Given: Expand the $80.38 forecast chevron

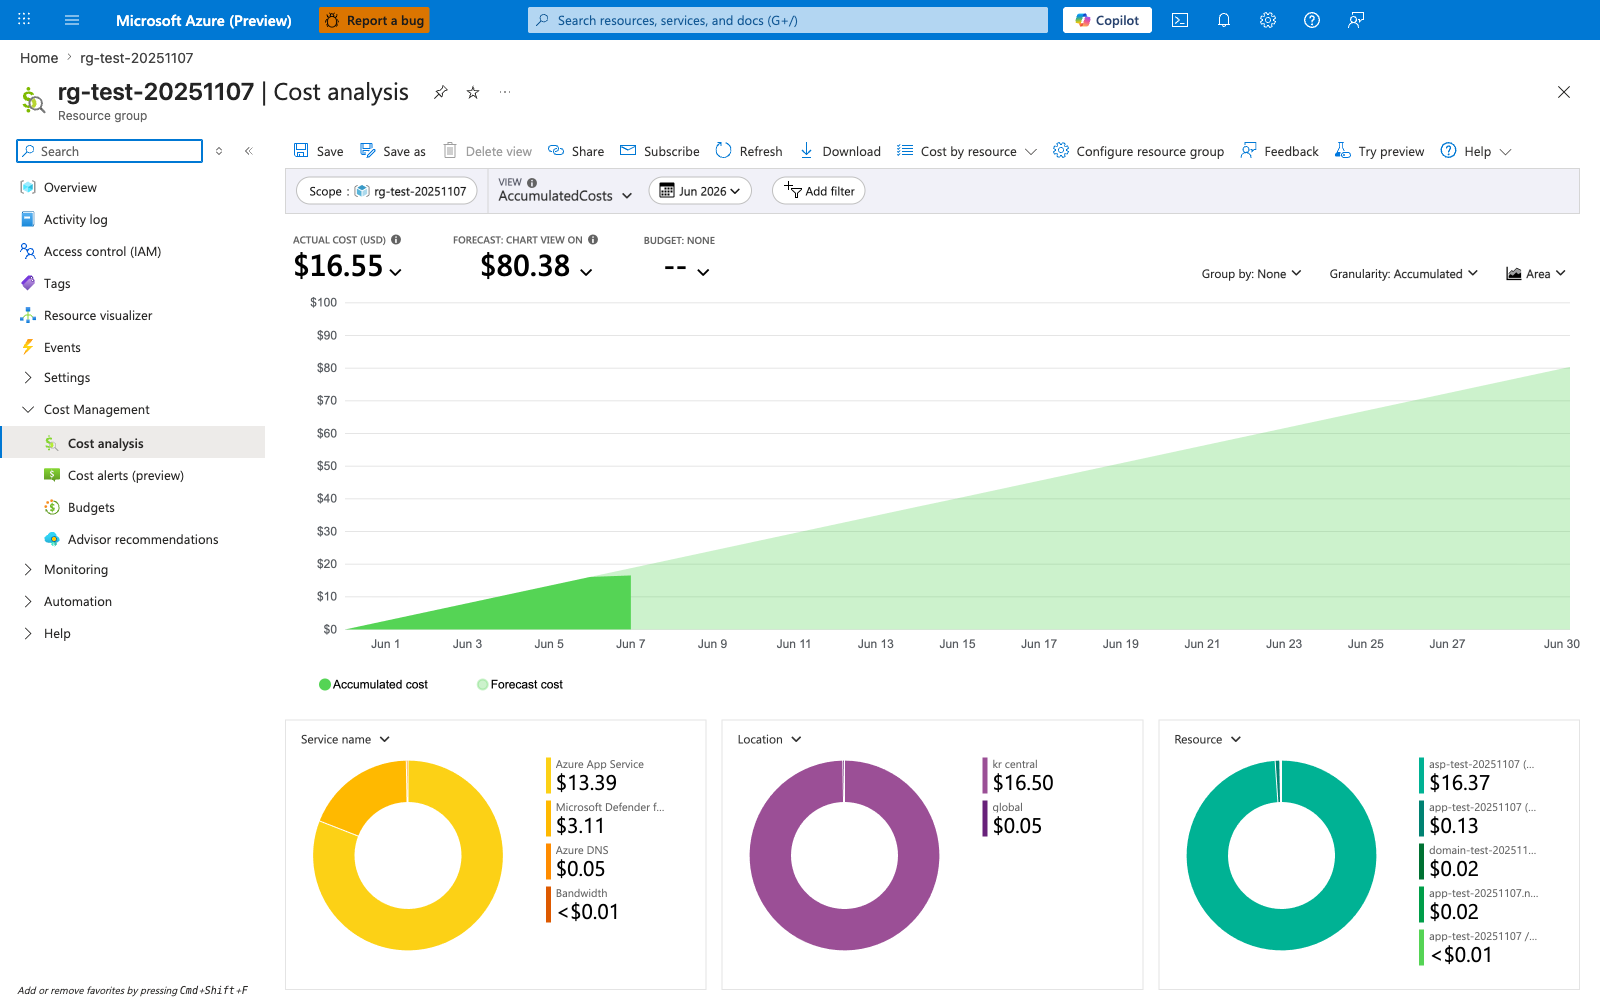Looking at the screenshot, I should click(586, 272).
